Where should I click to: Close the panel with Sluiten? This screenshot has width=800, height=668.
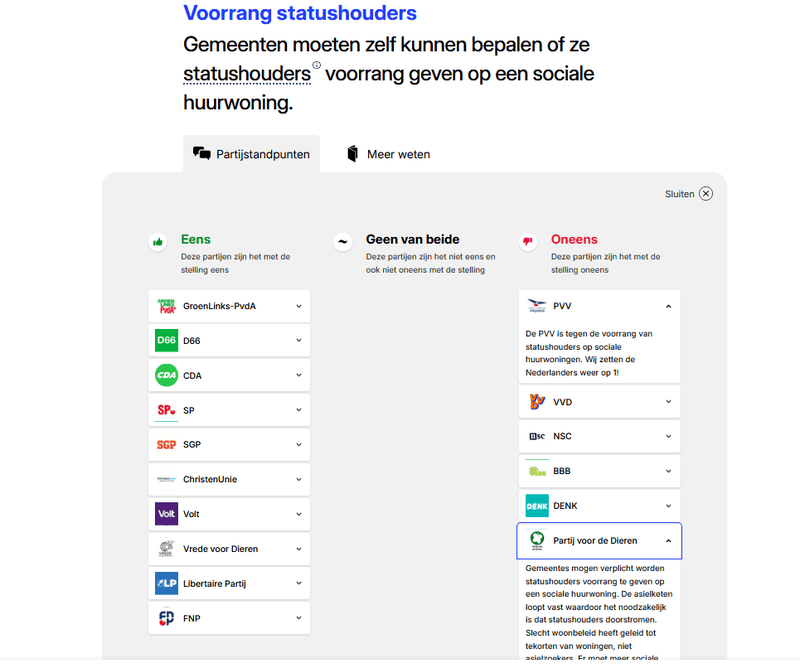pyautogui.click(x=689, y=194)
